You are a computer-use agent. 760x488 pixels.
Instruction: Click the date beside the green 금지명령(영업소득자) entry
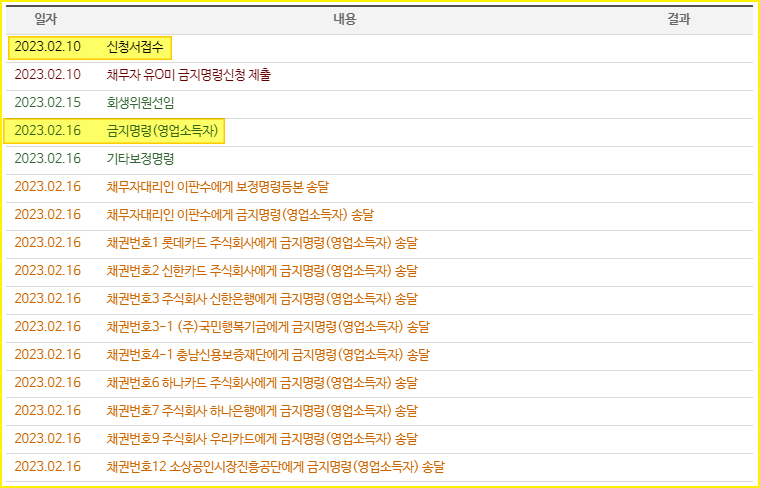pyautogui.click(x=48, y=131)
